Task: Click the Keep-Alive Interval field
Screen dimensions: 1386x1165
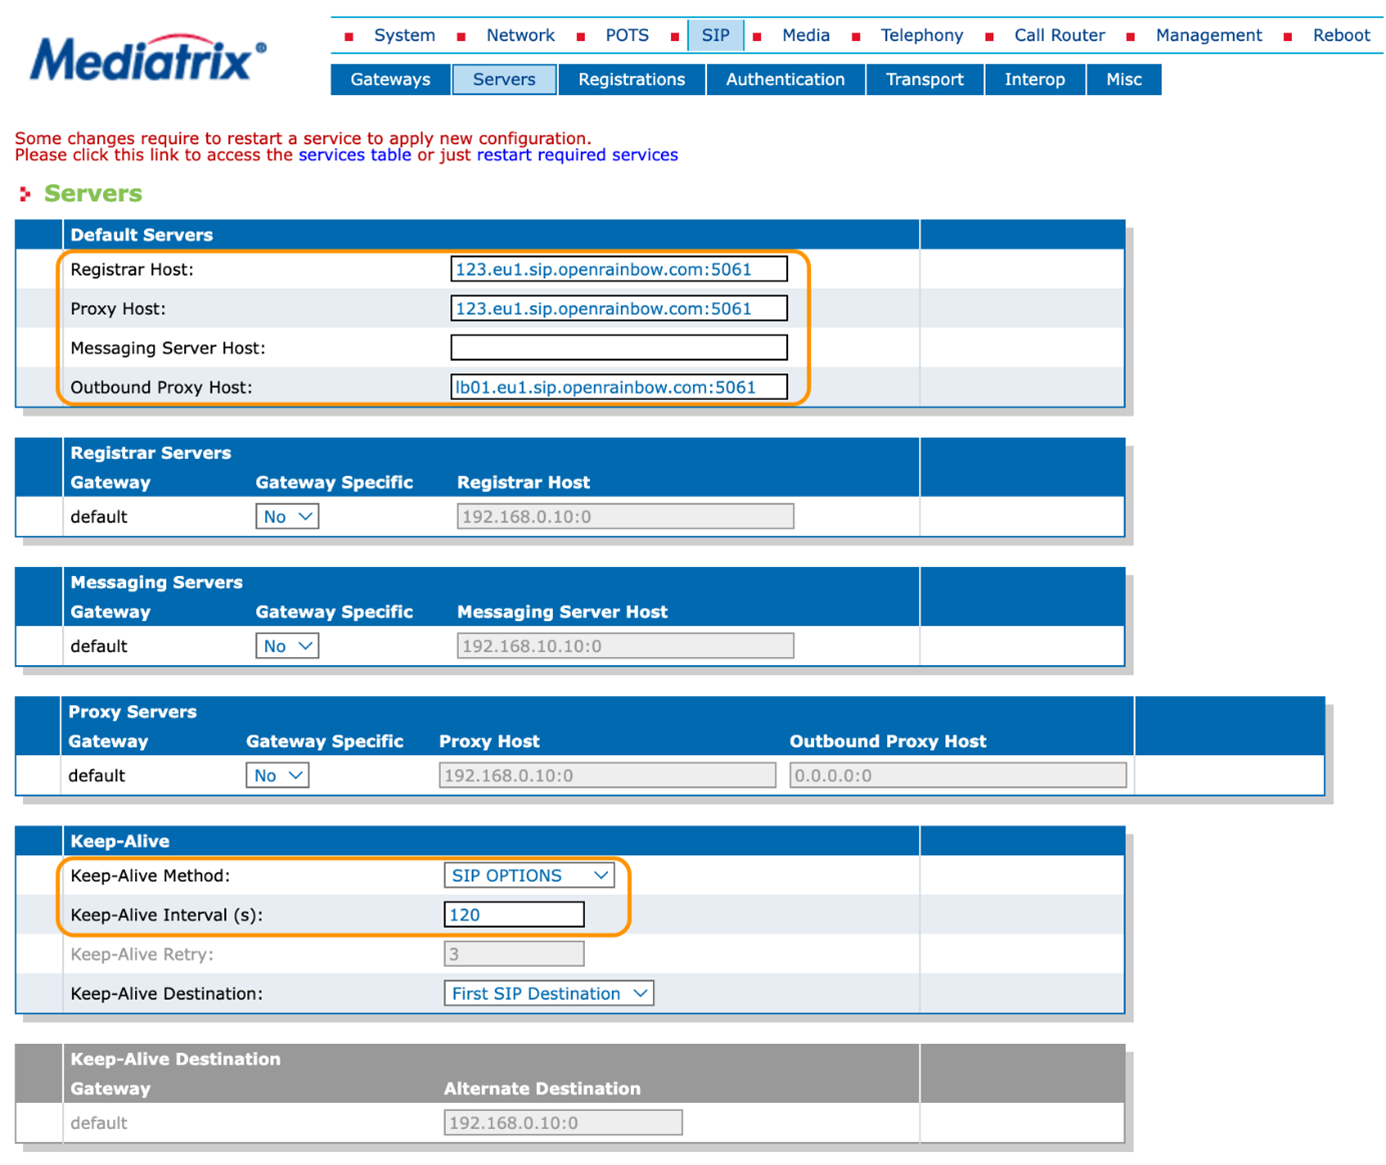Action: click(x=514, y=915)
